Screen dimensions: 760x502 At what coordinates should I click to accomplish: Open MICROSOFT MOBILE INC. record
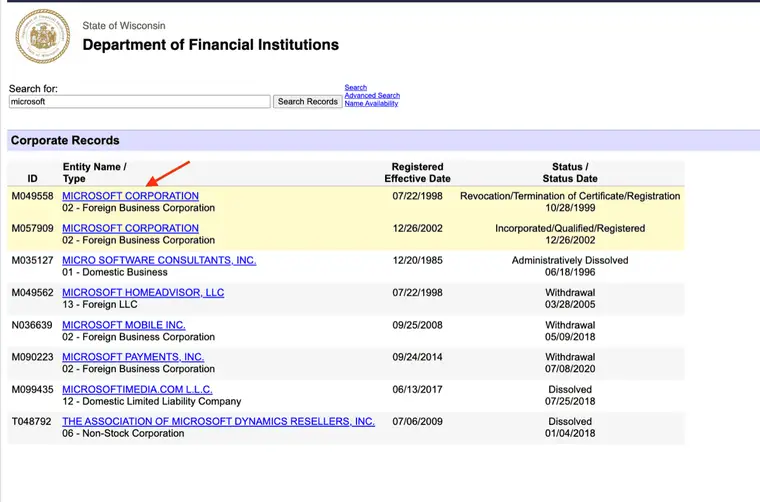(x=124, y=325)
